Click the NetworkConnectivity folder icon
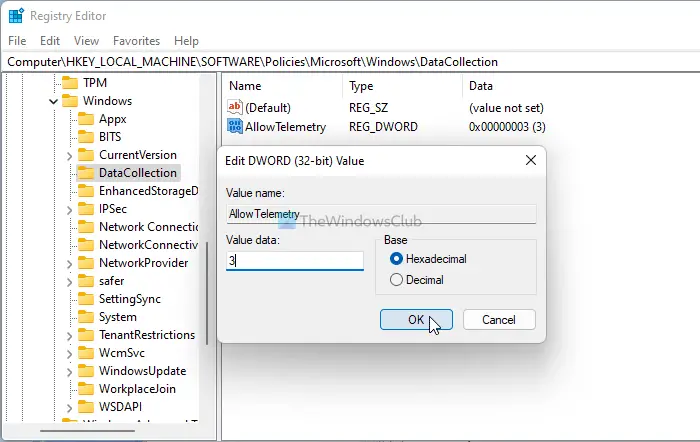 point(86,245)
